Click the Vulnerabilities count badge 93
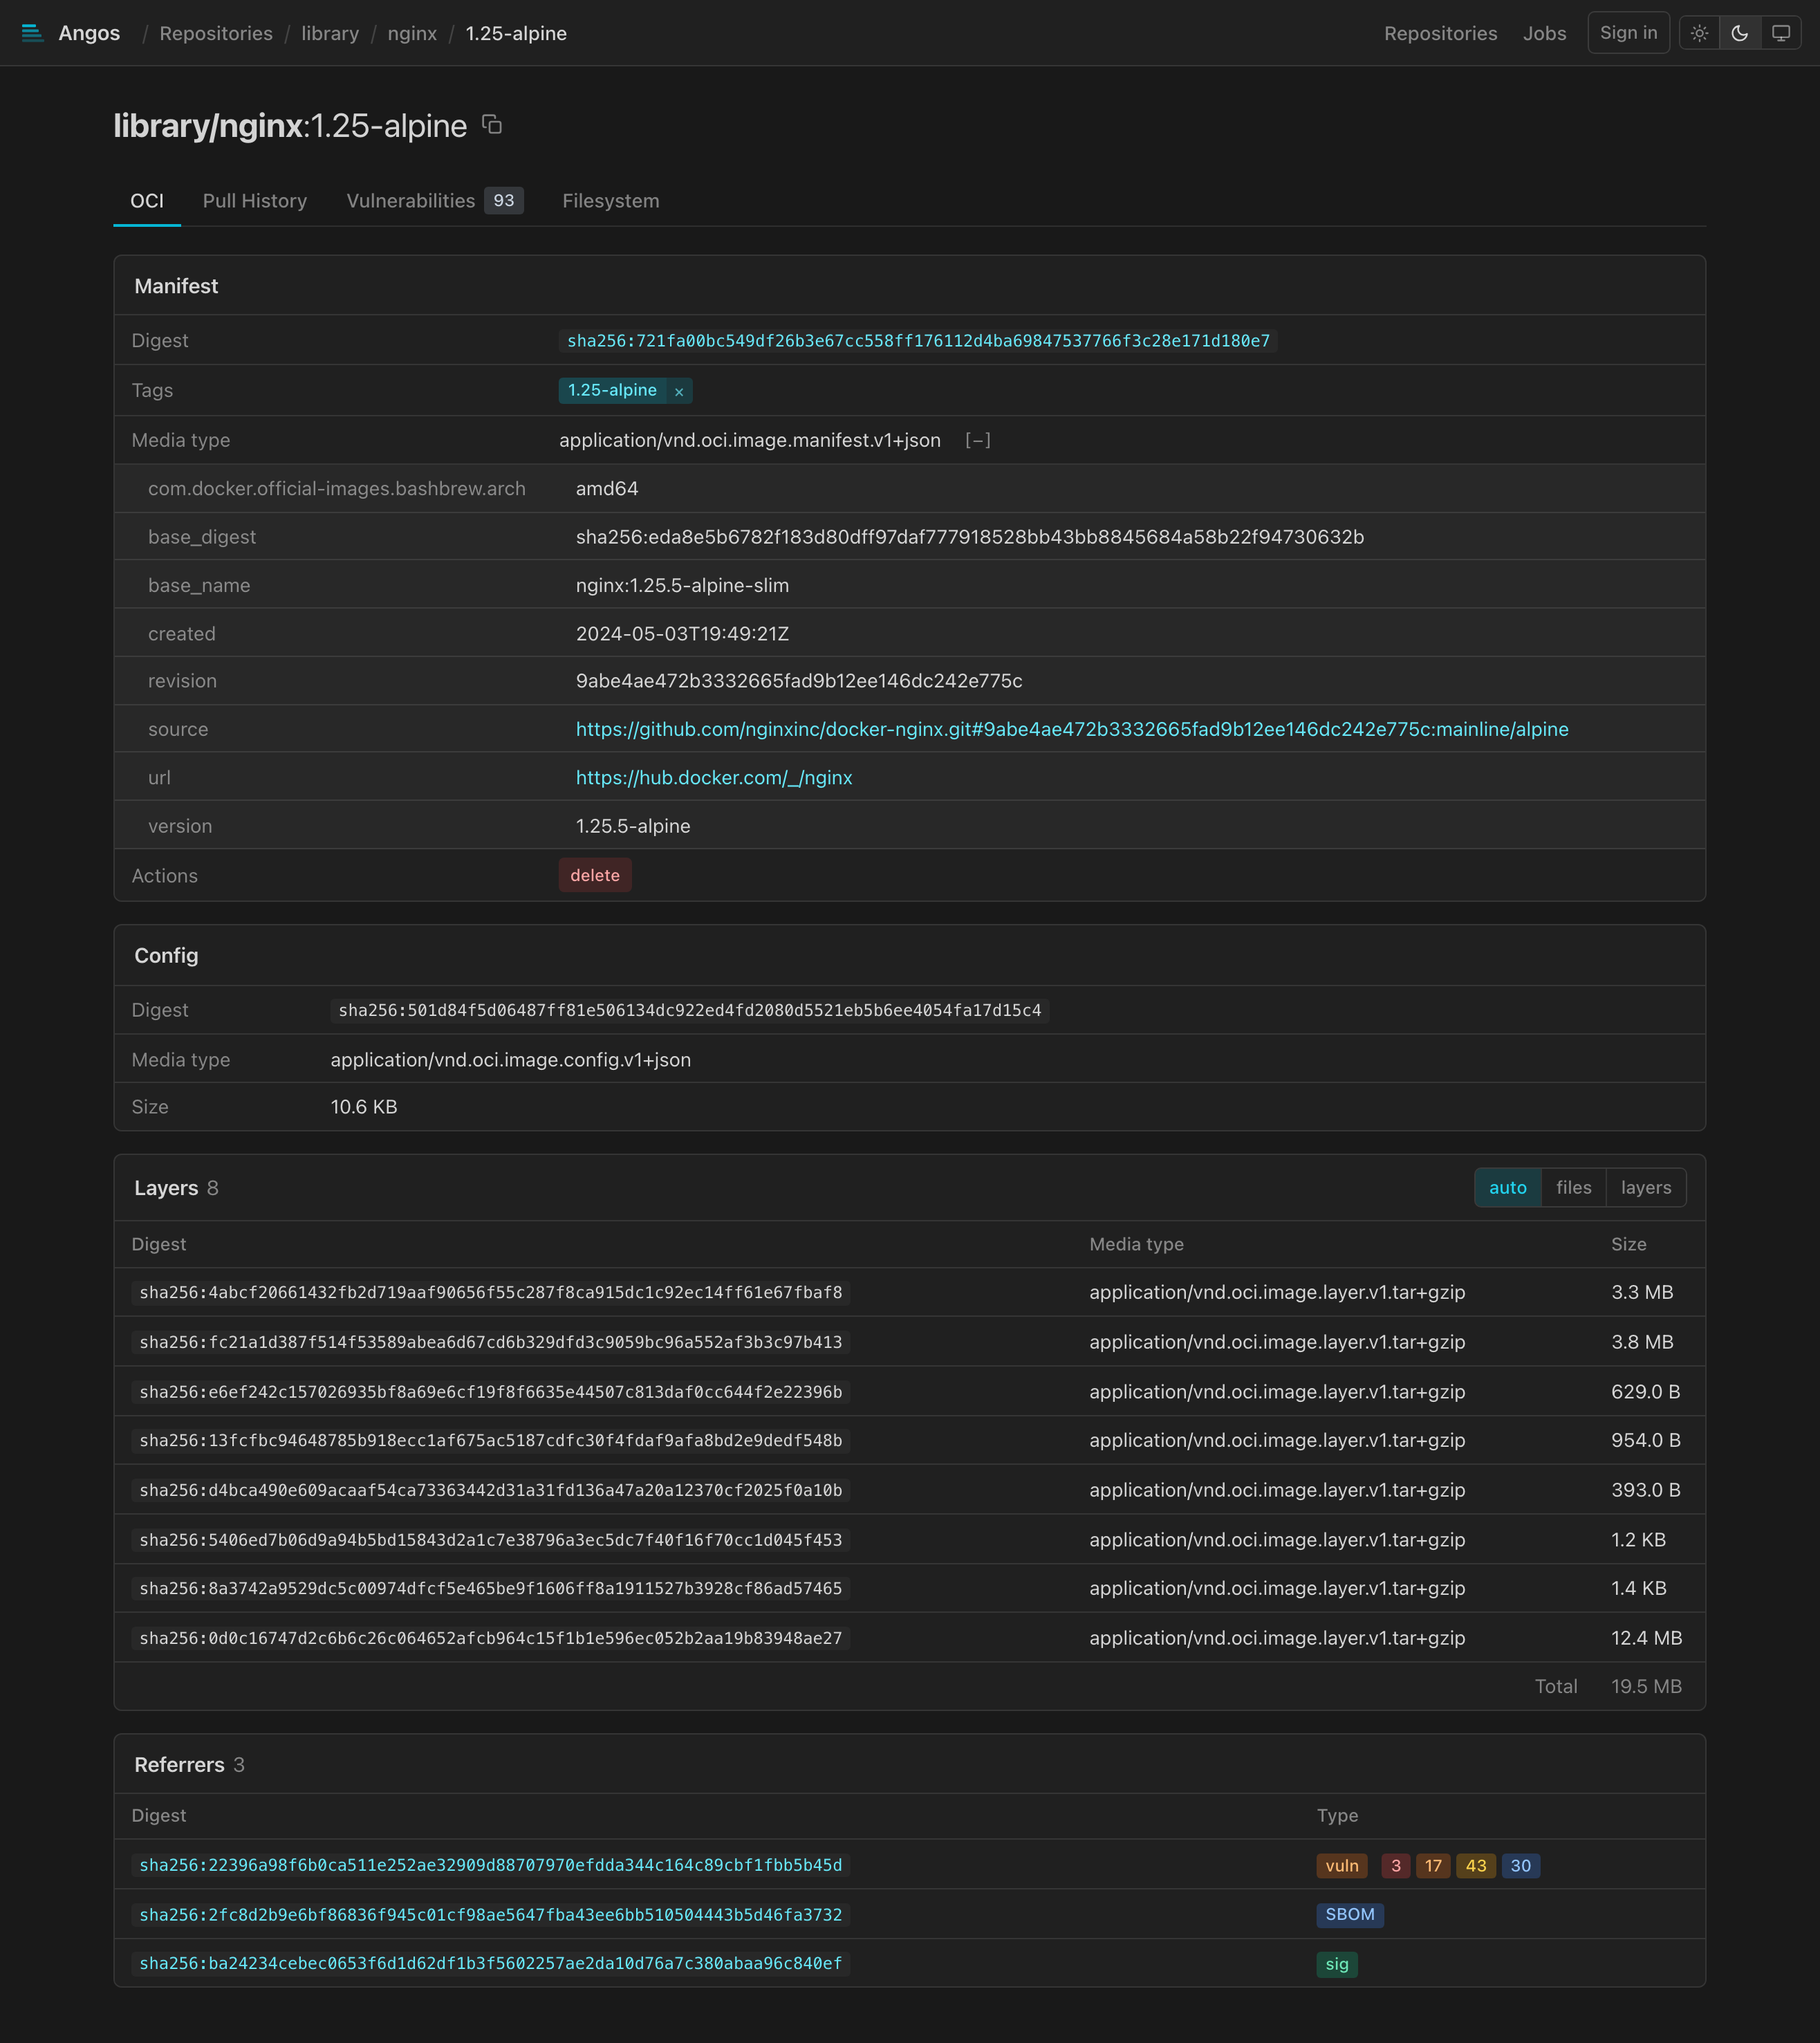1820x2043 pixels. pyautogui.click(x=504, y=201)
